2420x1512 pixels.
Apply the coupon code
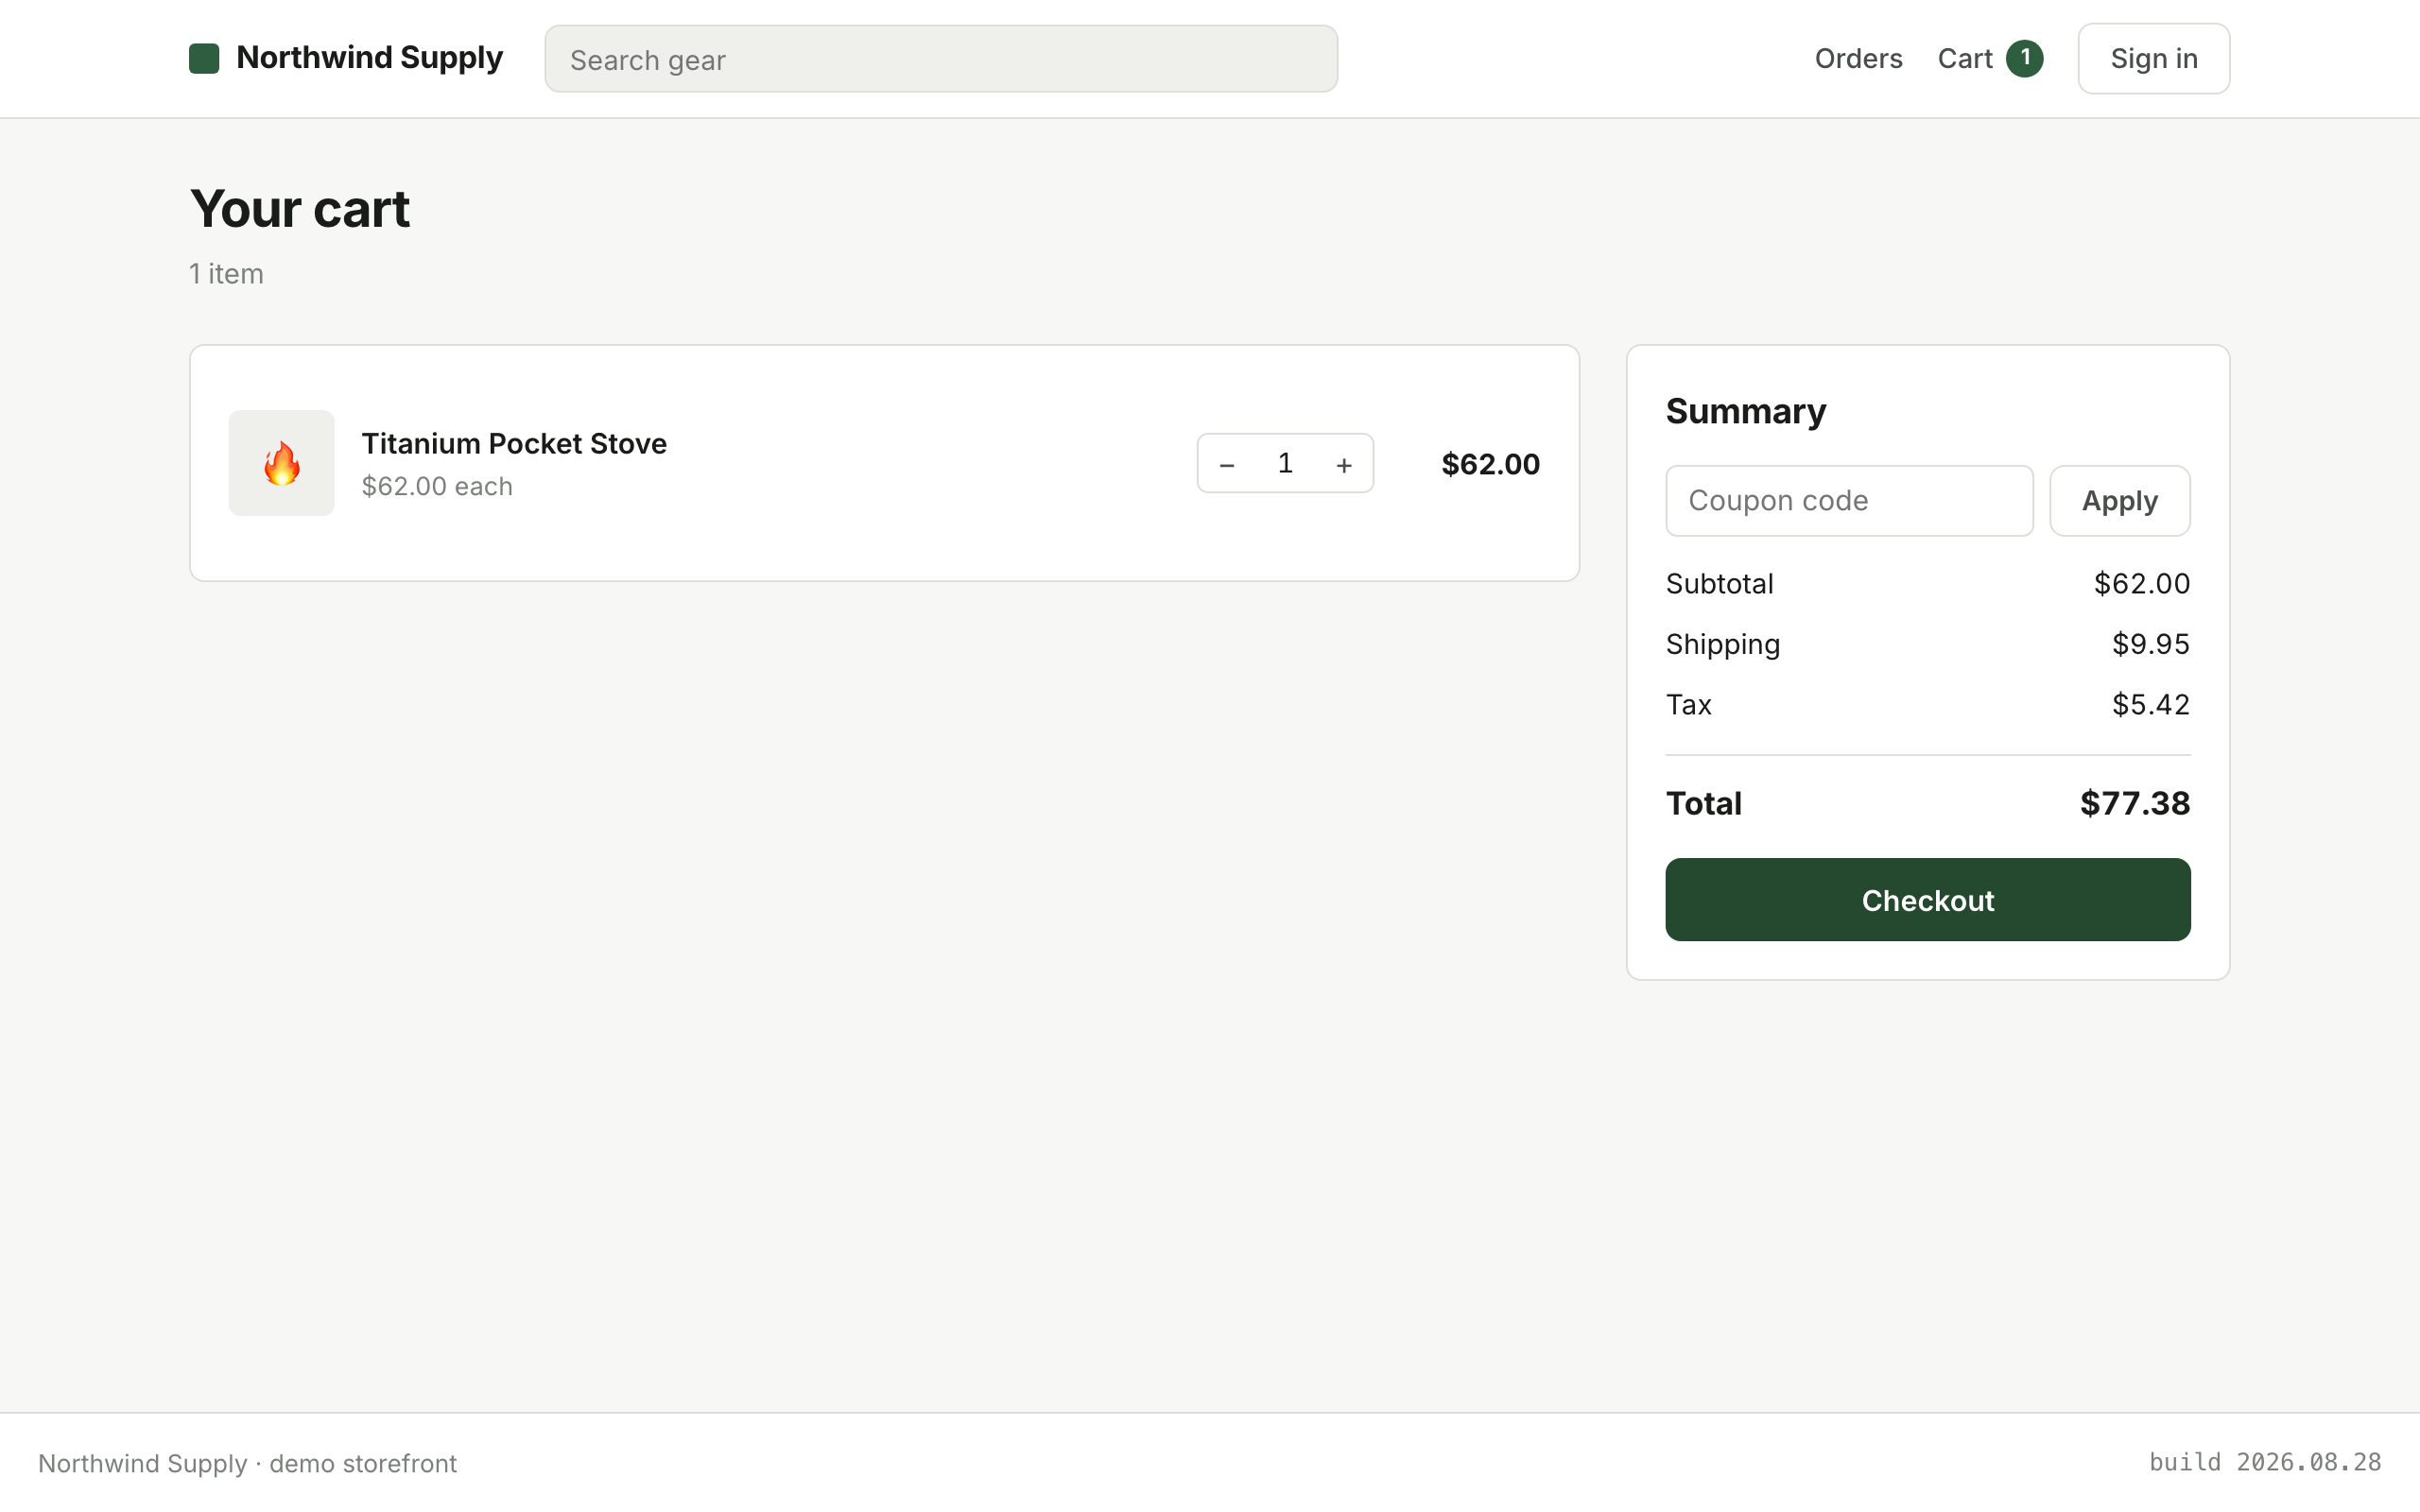2119,501
